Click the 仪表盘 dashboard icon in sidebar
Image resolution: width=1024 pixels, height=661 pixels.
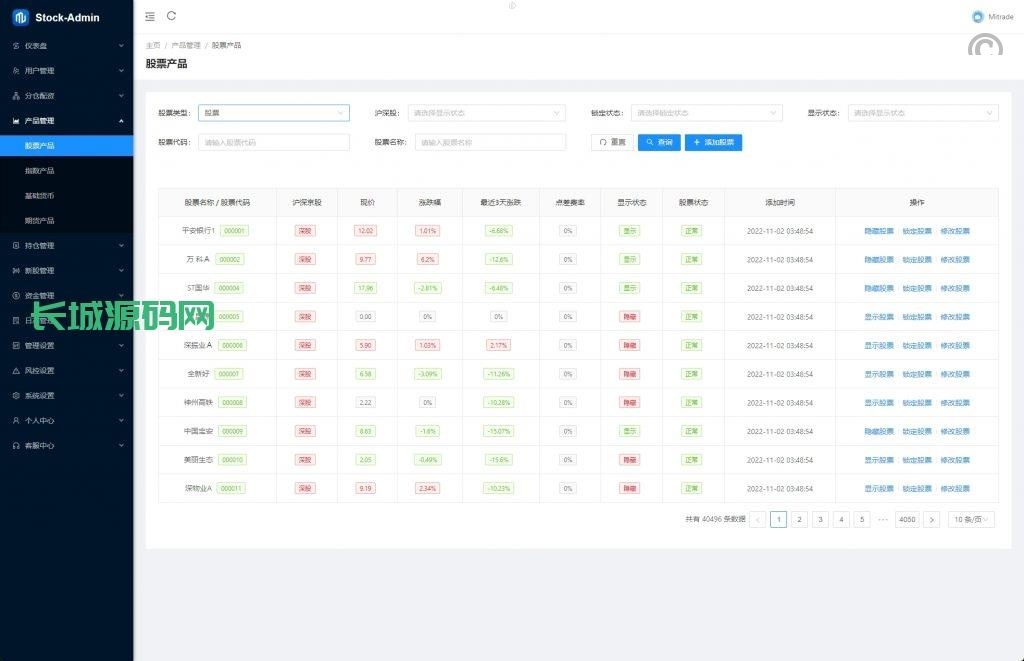pos(15,46)
